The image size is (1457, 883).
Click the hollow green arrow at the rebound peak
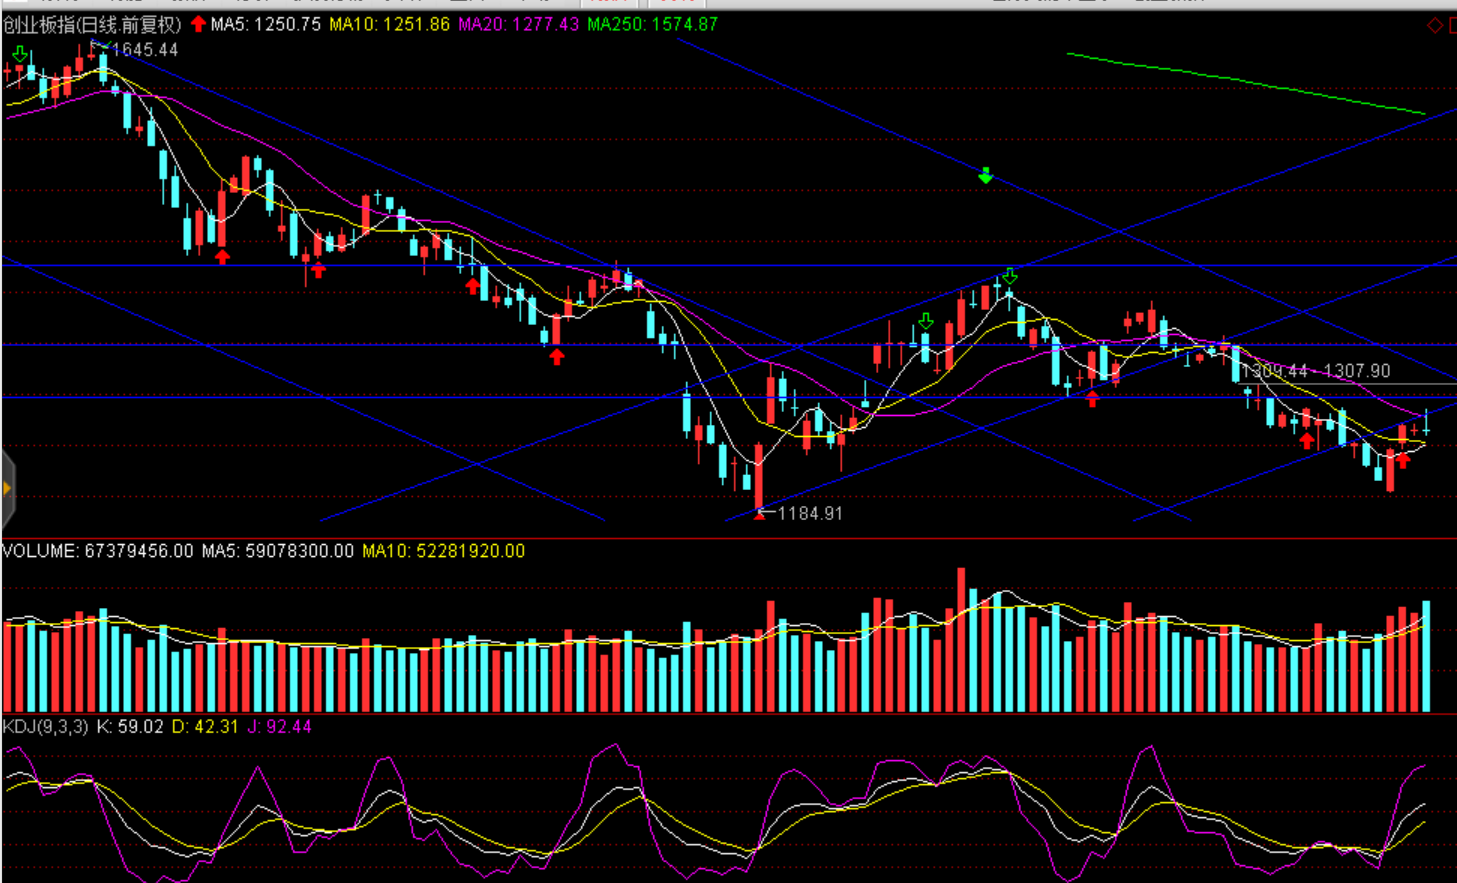pos(1010,276)
